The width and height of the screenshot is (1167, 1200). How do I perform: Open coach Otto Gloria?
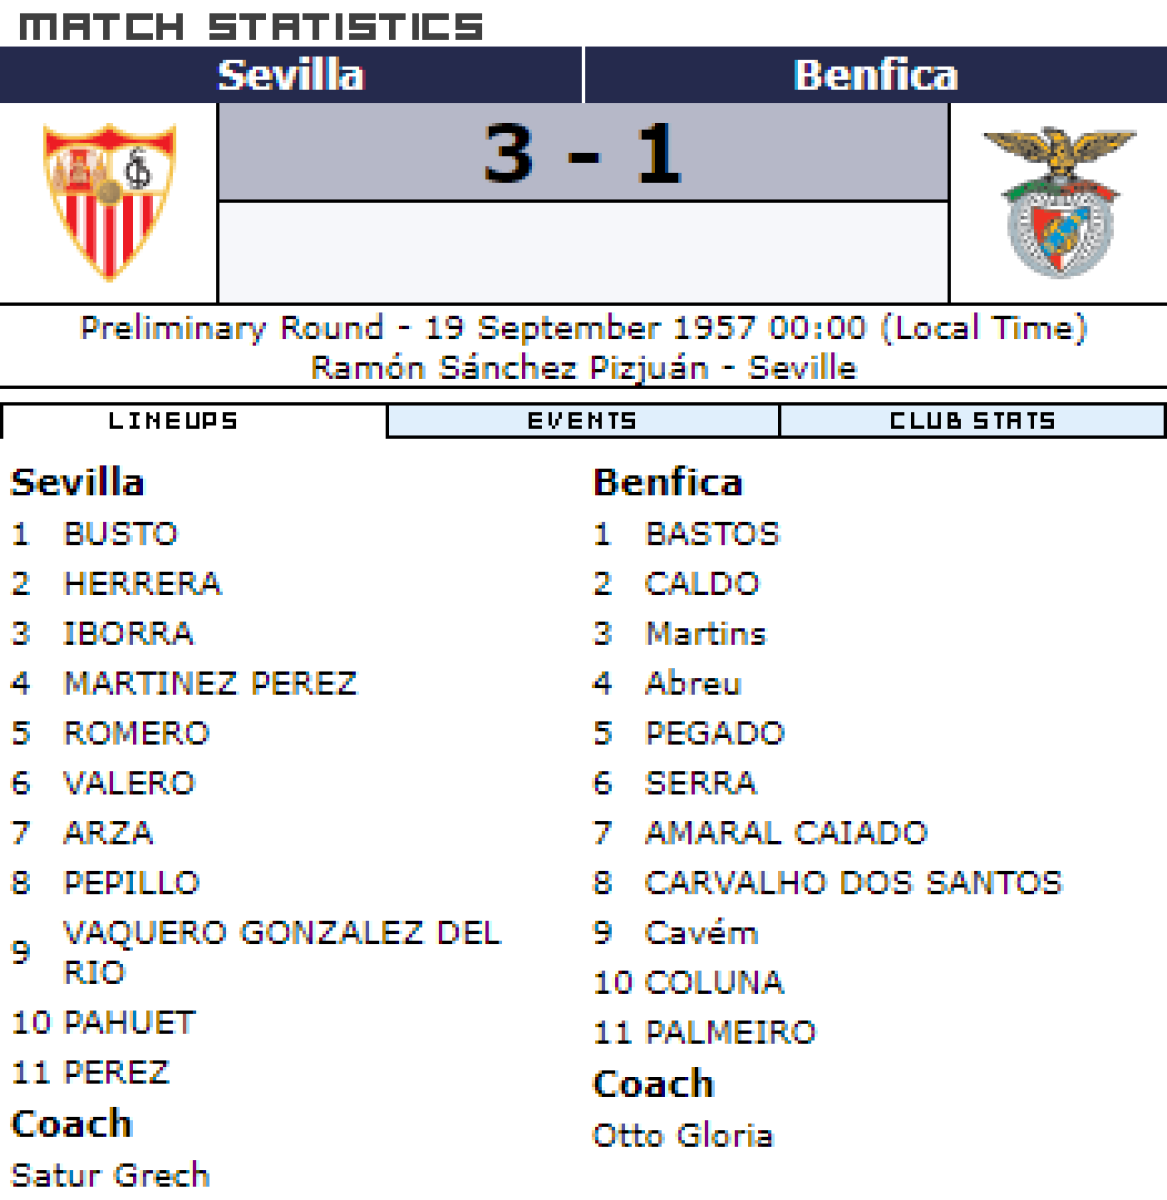tap(682, 1135)
